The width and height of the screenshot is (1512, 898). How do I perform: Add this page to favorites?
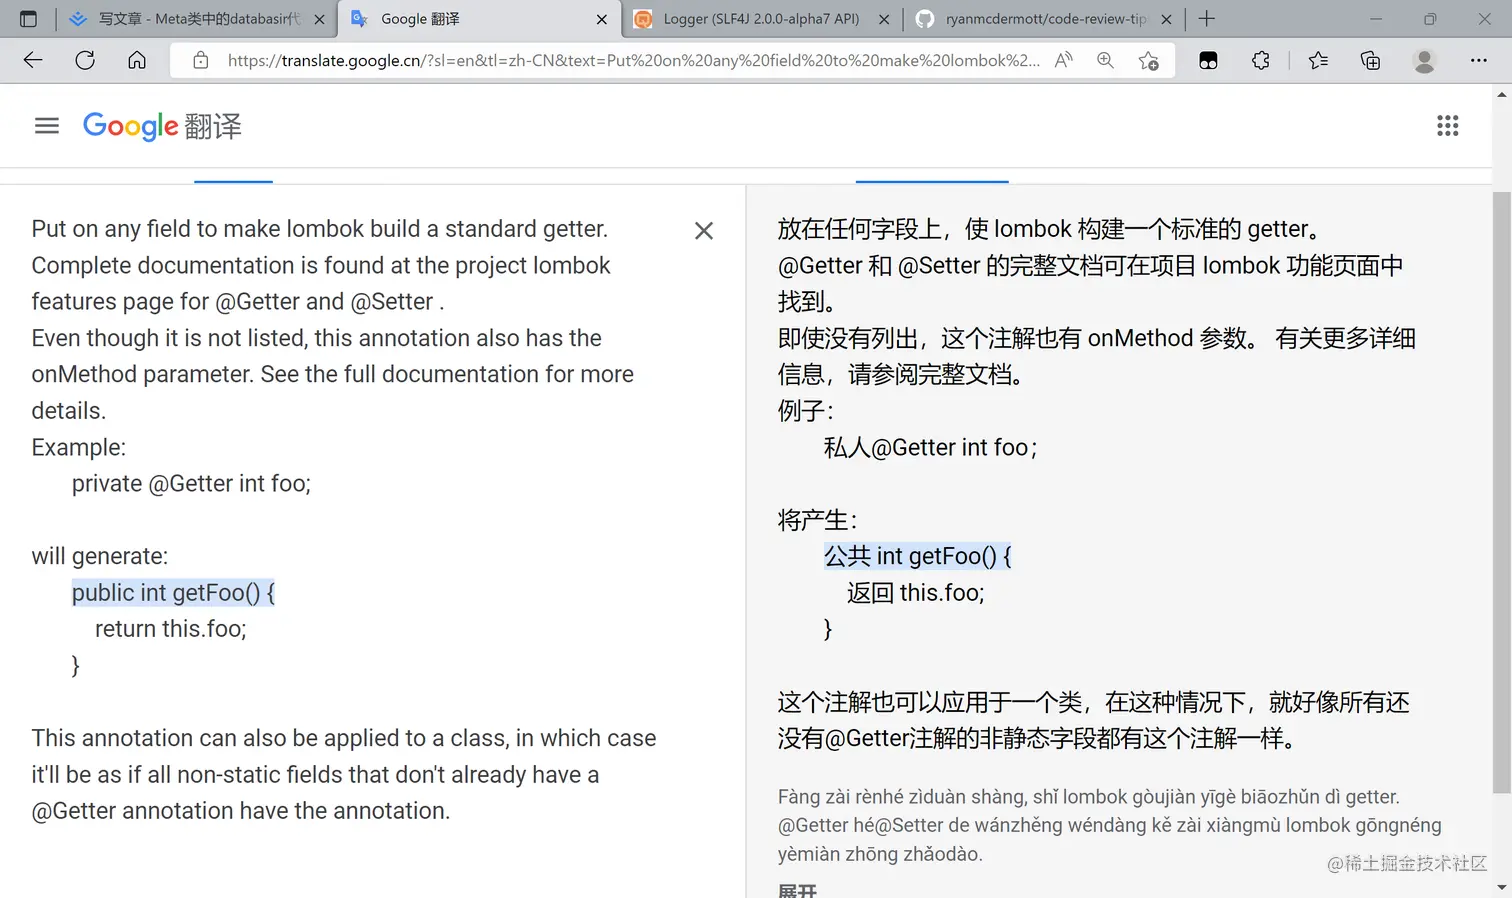[x=1149, y=60]
